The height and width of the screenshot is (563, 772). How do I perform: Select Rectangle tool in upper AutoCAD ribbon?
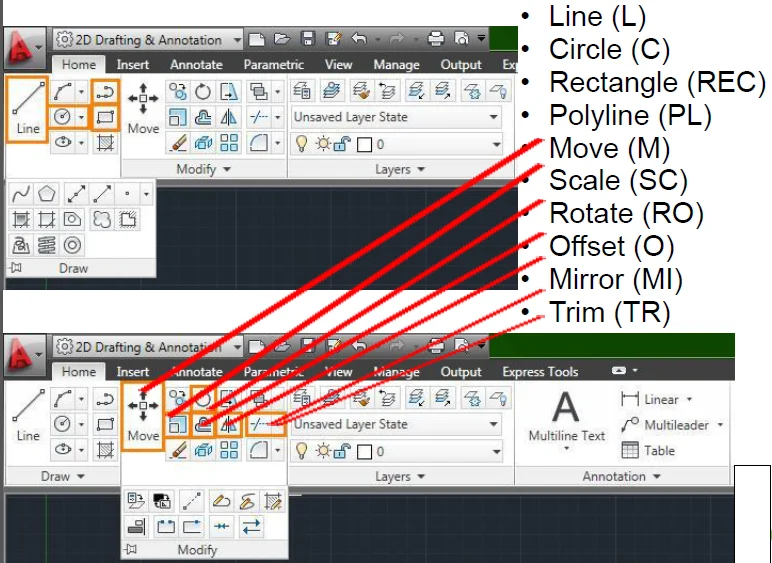click(x=105, y=117)
